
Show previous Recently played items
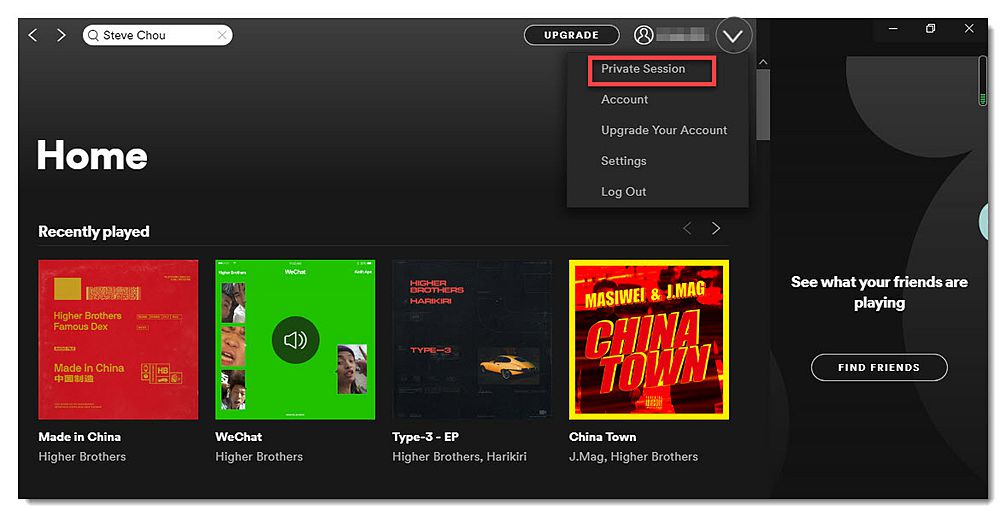coord(687,228)
